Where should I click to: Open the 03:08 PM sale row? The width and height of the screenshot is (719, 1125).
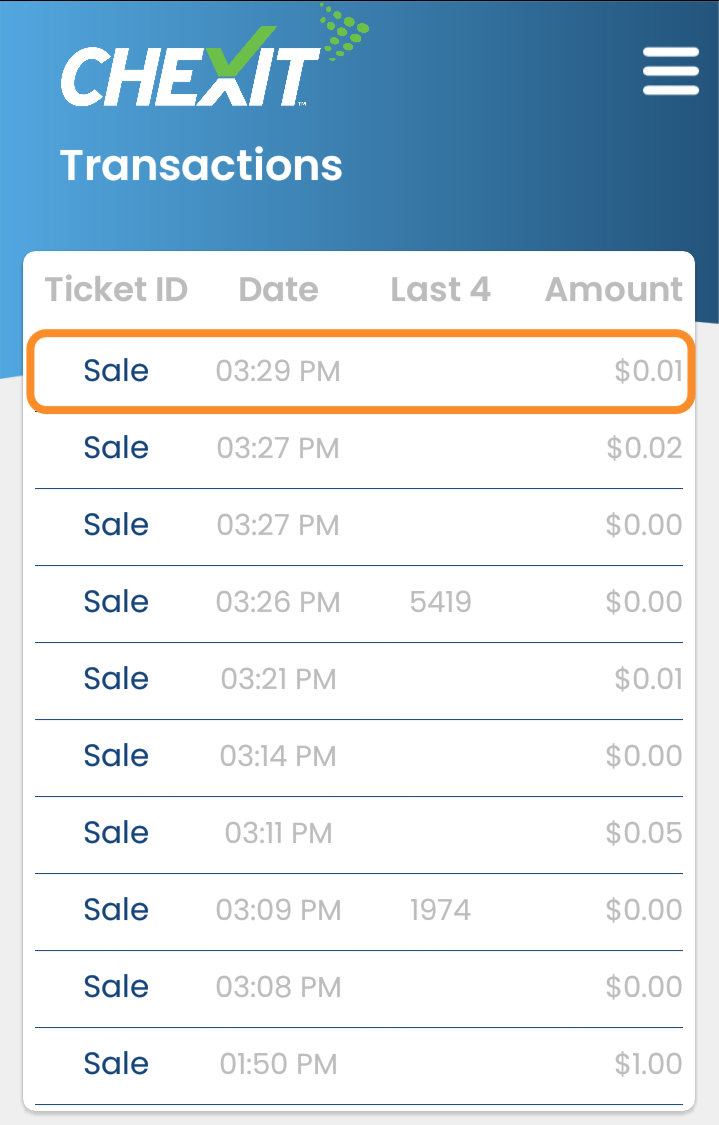[x=359, y=987]
